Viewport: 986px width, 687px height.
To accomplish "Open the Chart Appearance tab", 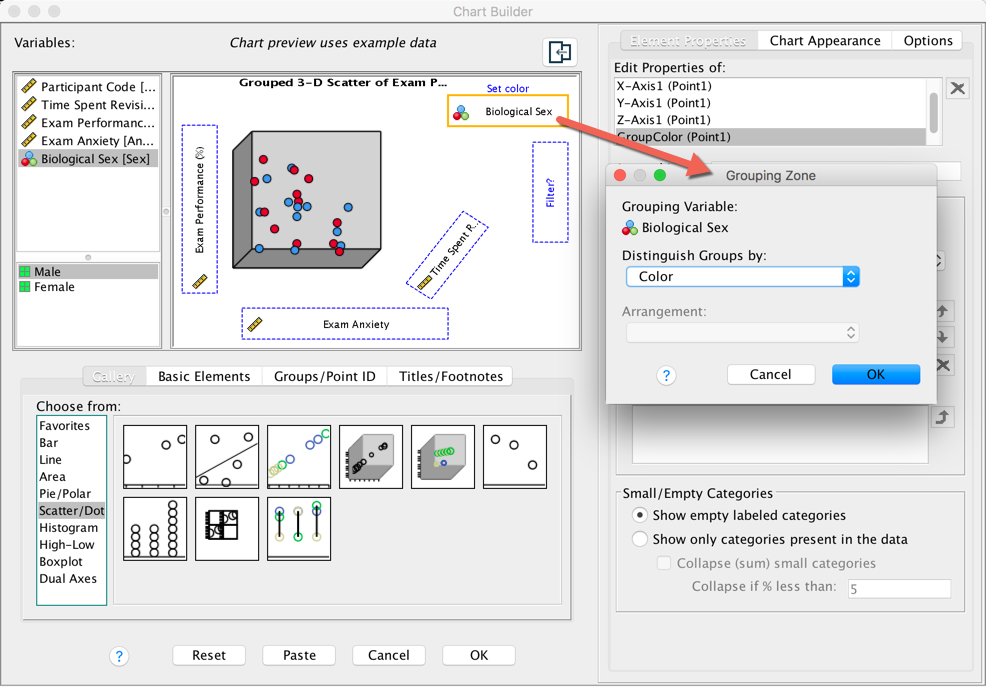I will point(825,41).
